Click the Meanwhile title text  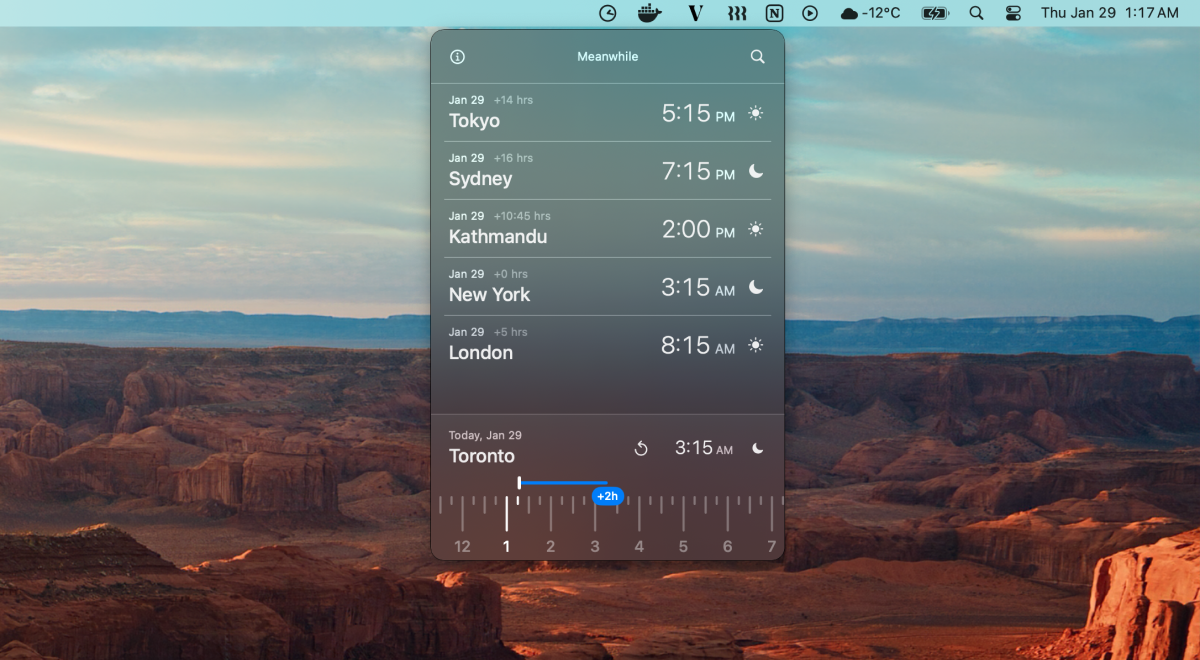608,57
